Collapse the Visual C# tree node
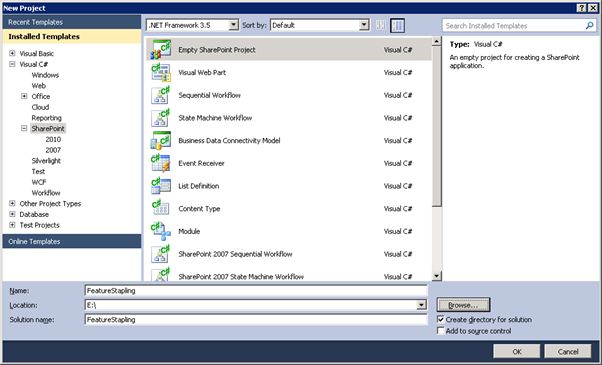This screenshot has height=365, width=602. 12,64
